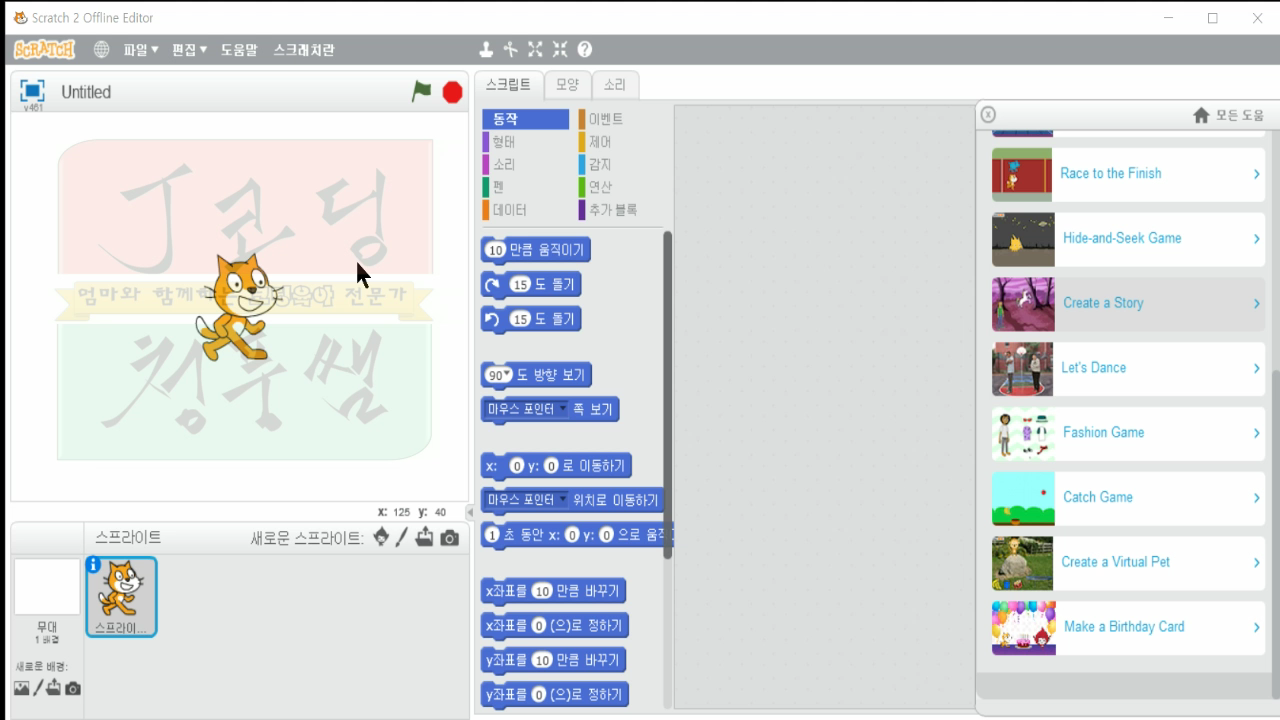Image resolution: width=1280 pixels, height=720 pixels.
Task: Open the mouse pointer dropdown in move block
Action: click(563, 499)
